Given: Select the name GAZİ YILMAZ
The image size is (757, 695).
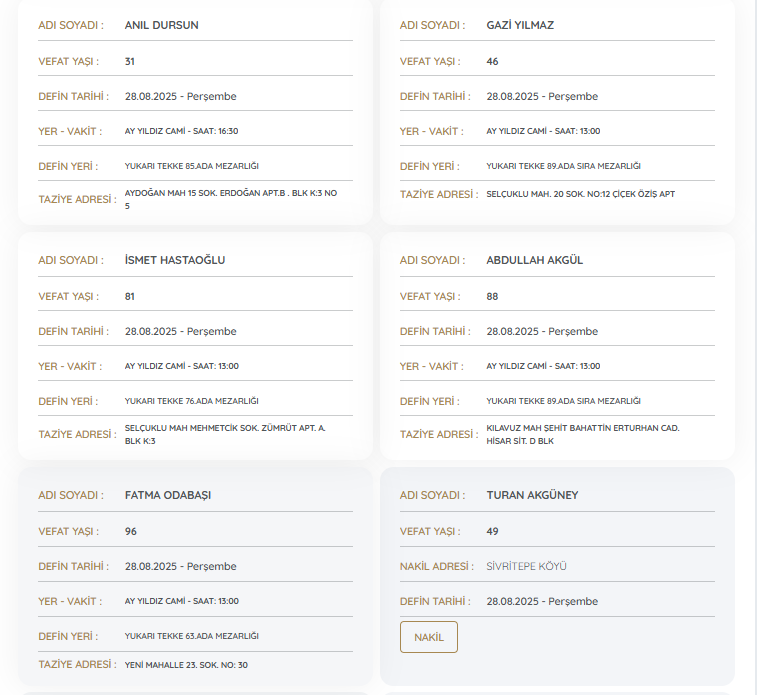Looking at the screenshot, I should (519, 25).
